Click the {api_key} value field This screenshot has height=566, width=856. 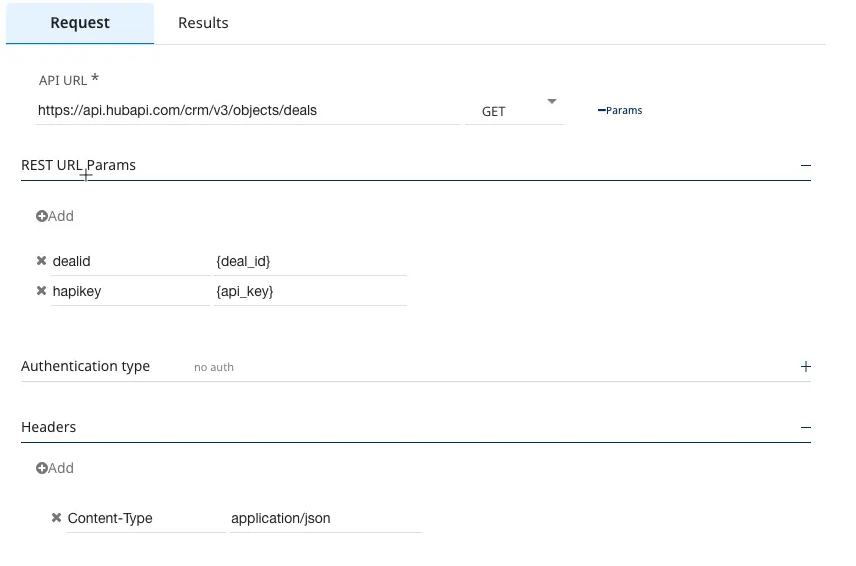coord(308,291)
